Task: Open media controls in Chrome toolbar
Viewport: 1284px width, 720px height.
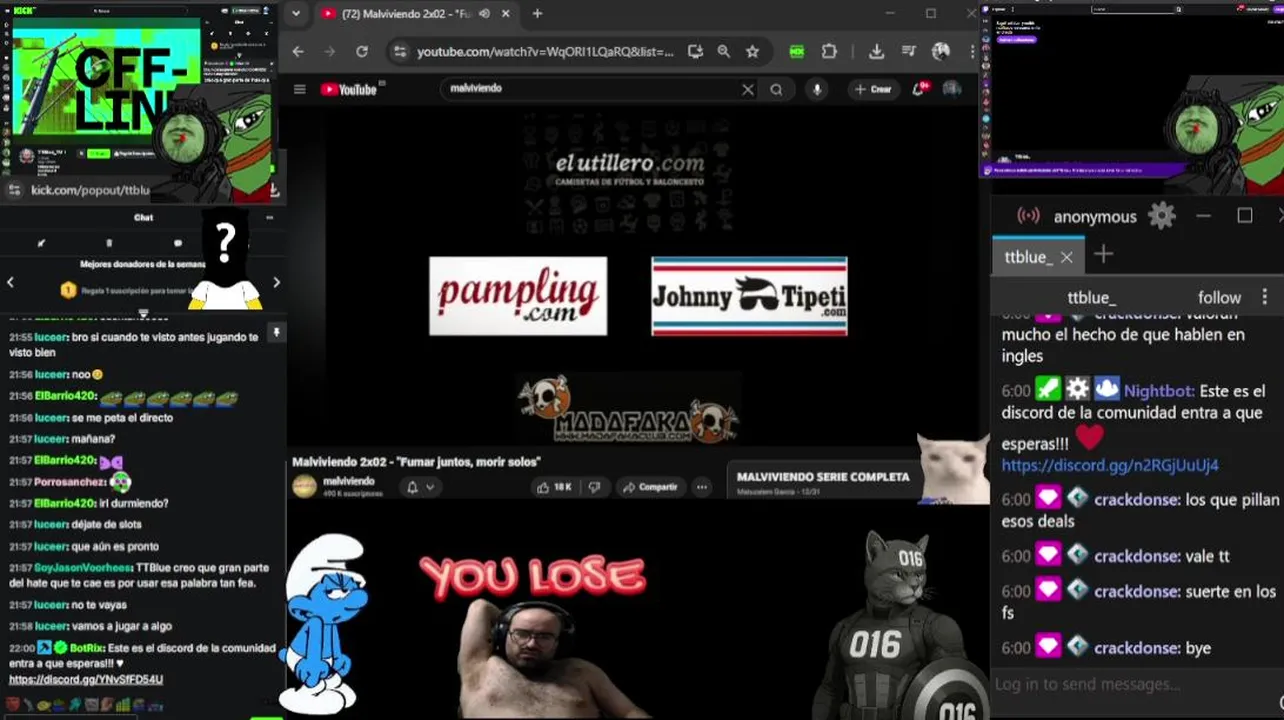Action: pos(908,52)
